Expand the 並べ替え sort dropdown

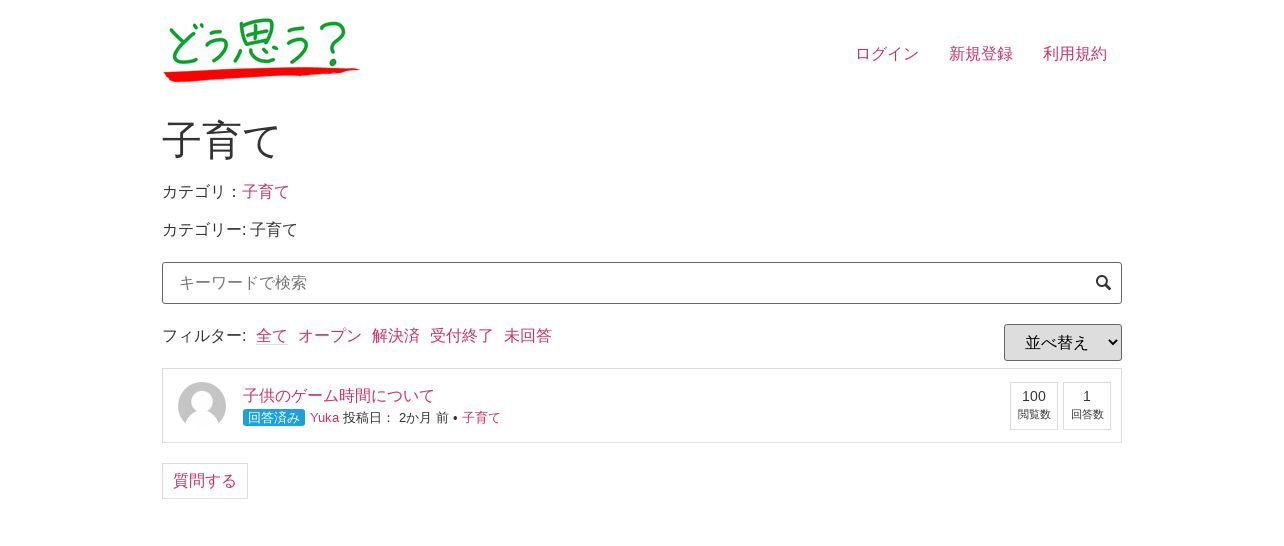(1063, 342)
